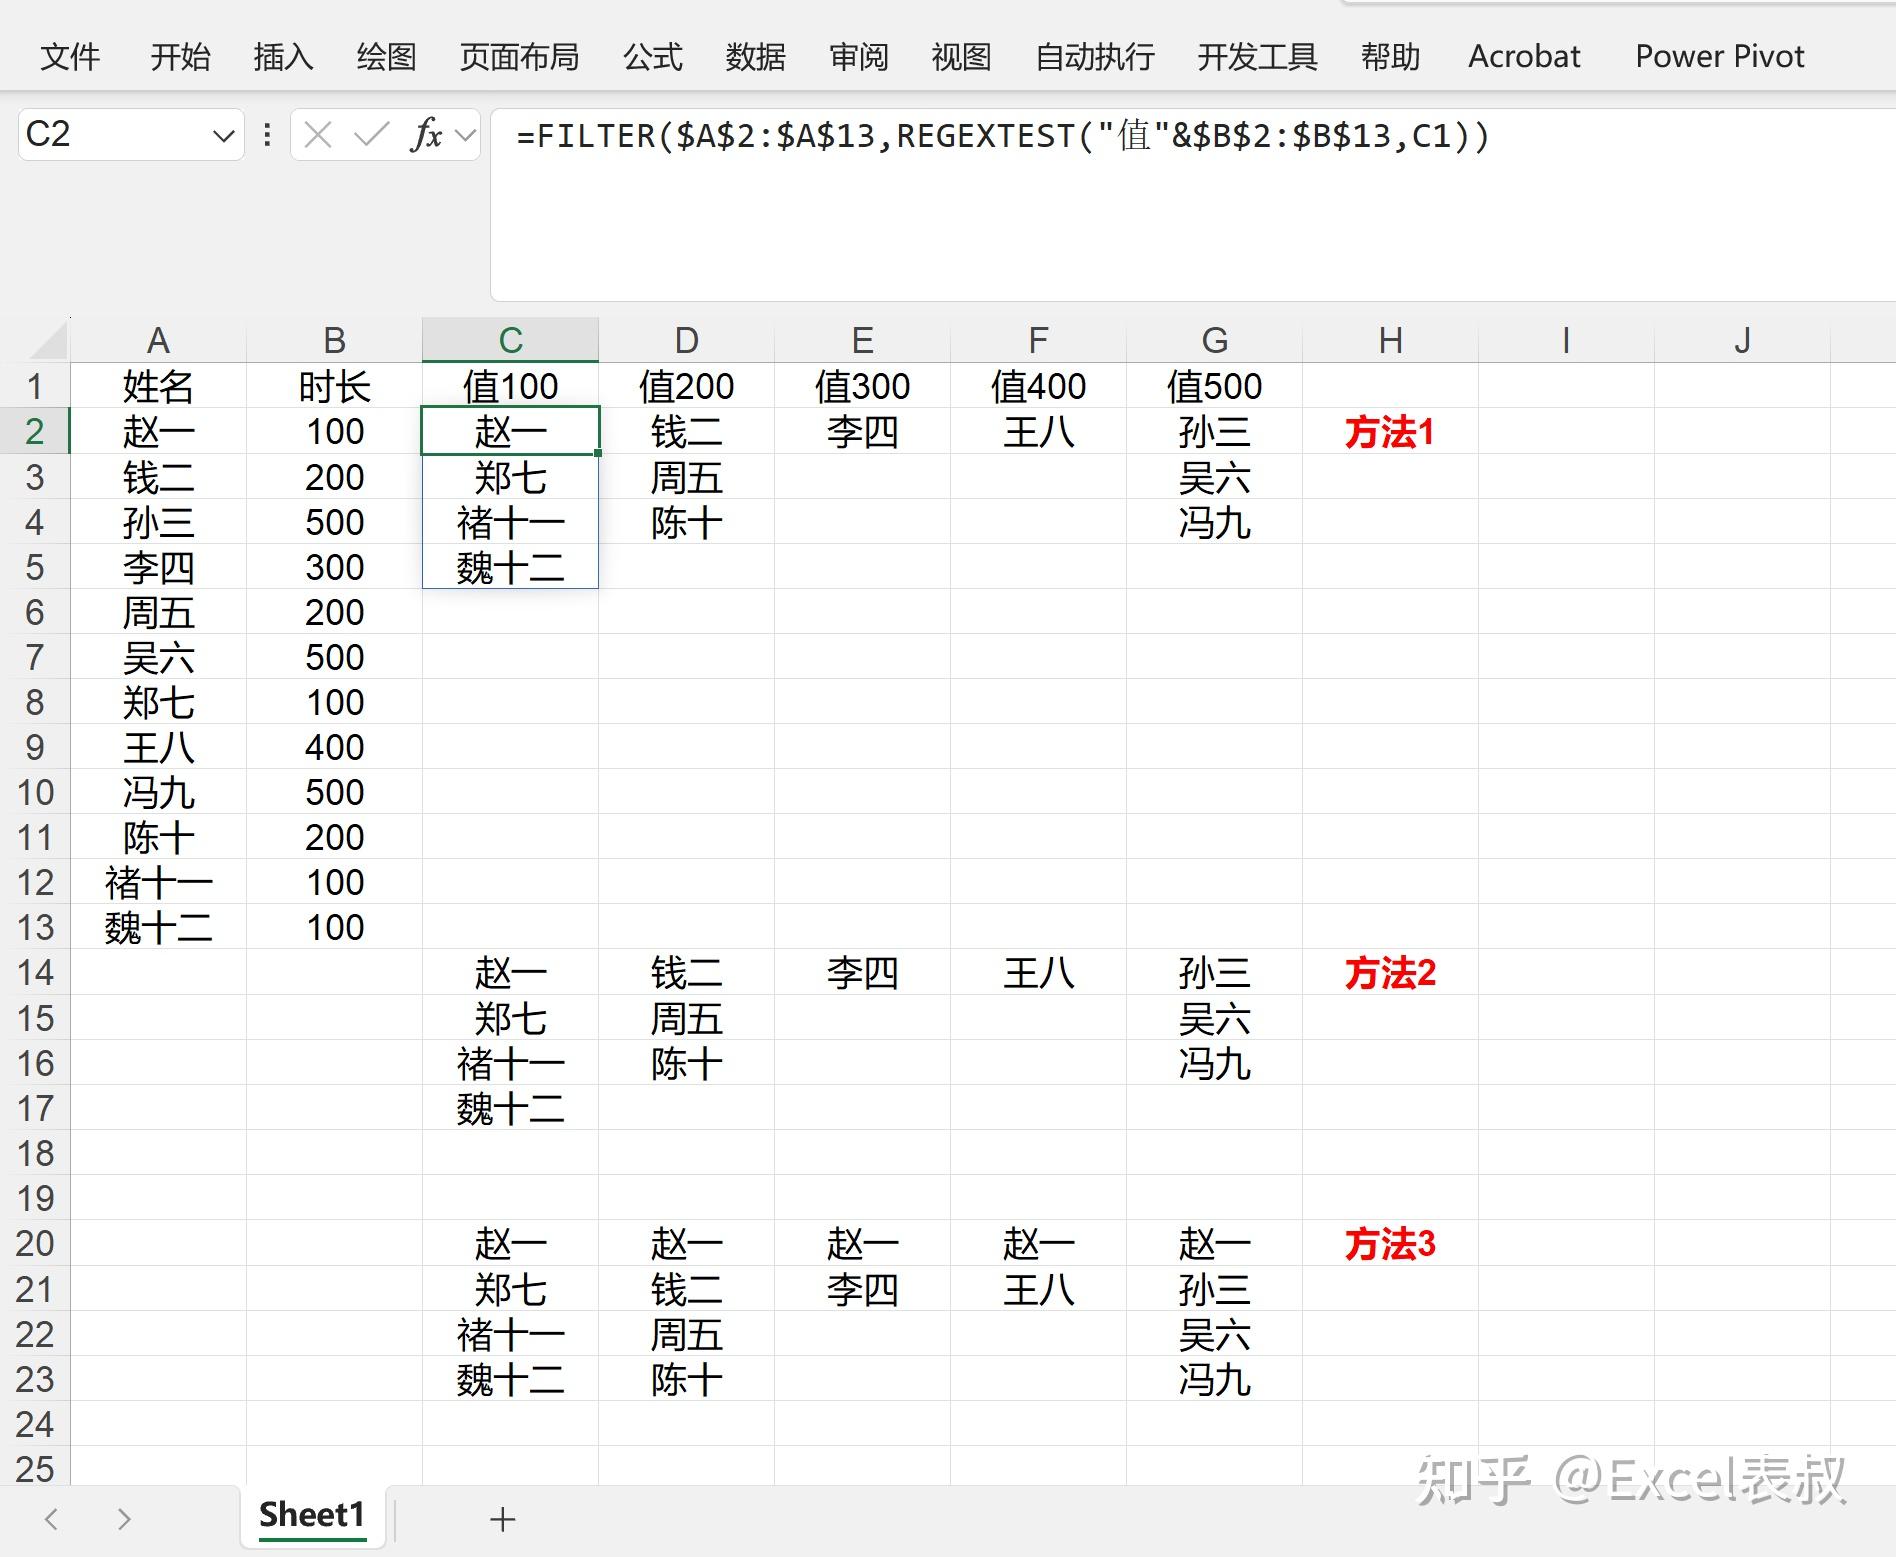Select cell with 400 in column B

pyautogui.click(x=334, y=747)
